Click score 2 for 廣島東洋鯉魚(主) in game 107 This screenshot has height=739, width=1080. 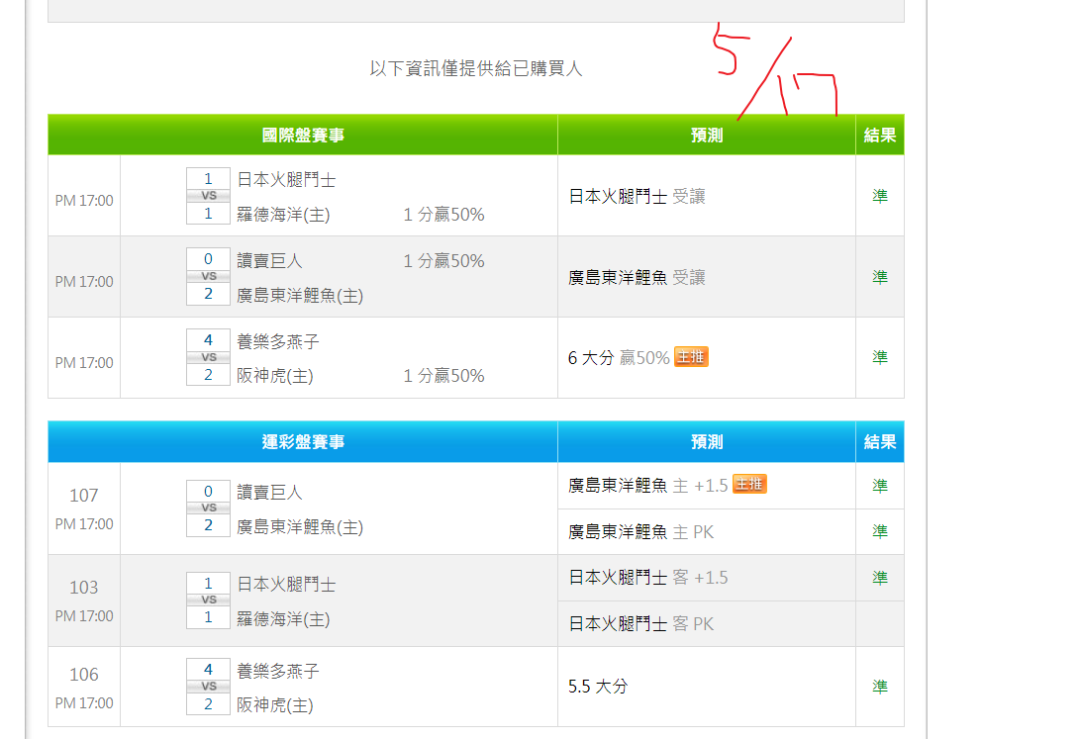(x=208, y=525)
